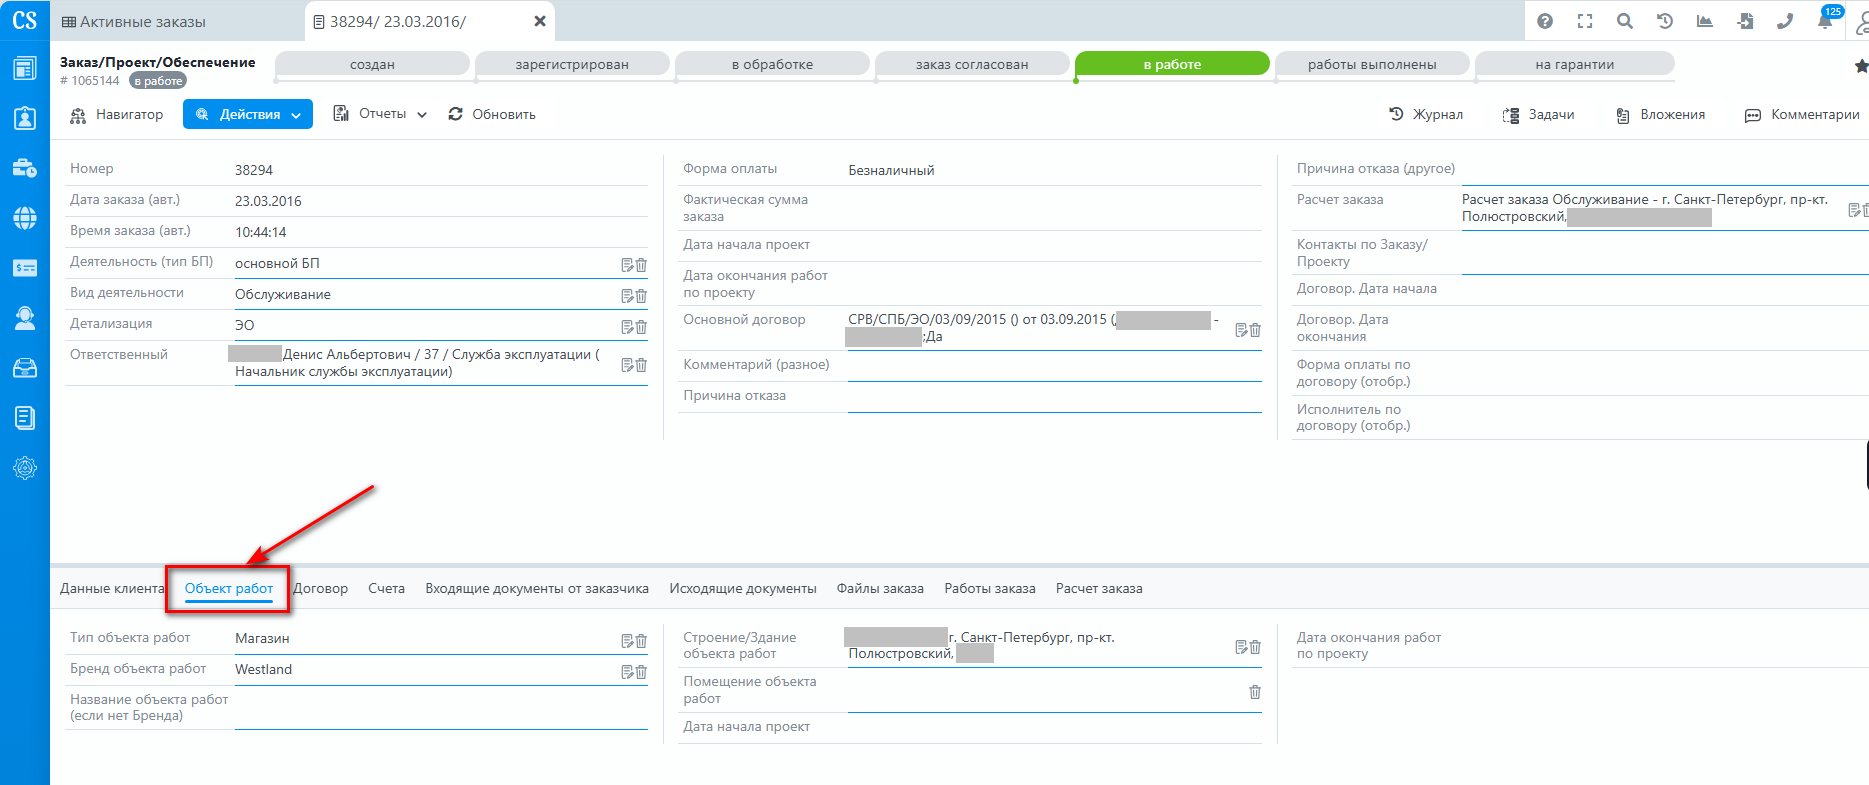
Task: Click the globe icon in left sidebar
Action: tap(25, 218)
